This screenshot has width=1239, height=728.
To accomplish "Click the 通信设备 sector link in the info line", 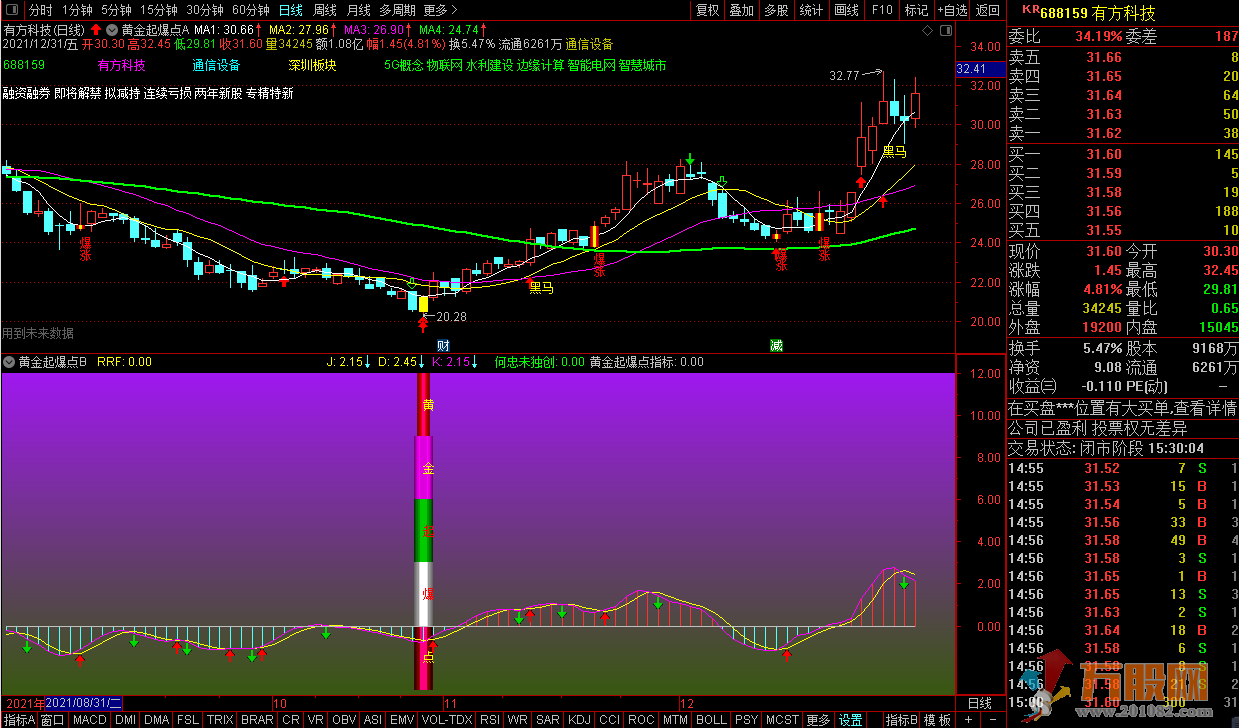I will pos(589,44).
